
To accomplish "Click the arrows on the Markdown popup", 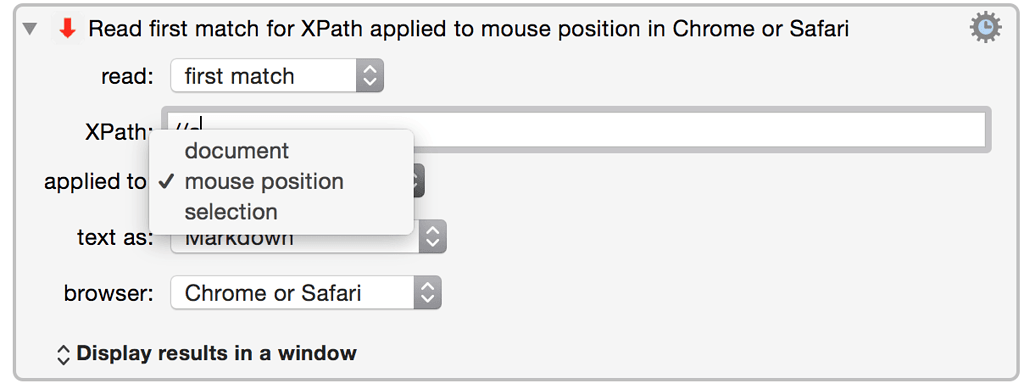I will tap(432, 238).
